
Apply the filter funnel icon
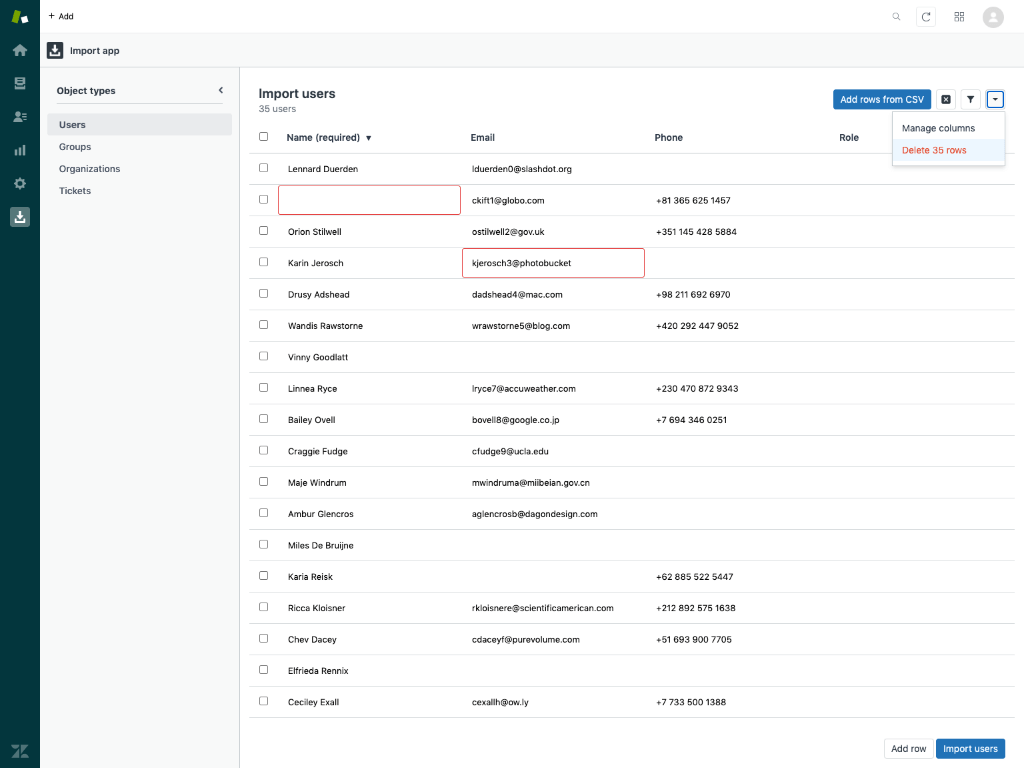[x=970, y=99]
